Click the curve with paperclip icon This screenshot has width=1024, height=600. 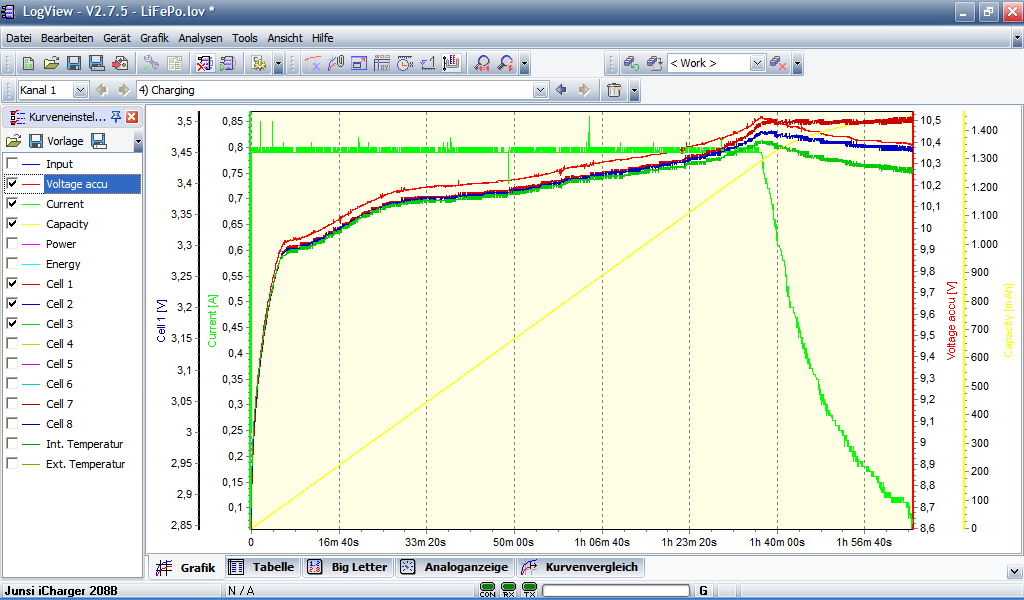(336, 63)
